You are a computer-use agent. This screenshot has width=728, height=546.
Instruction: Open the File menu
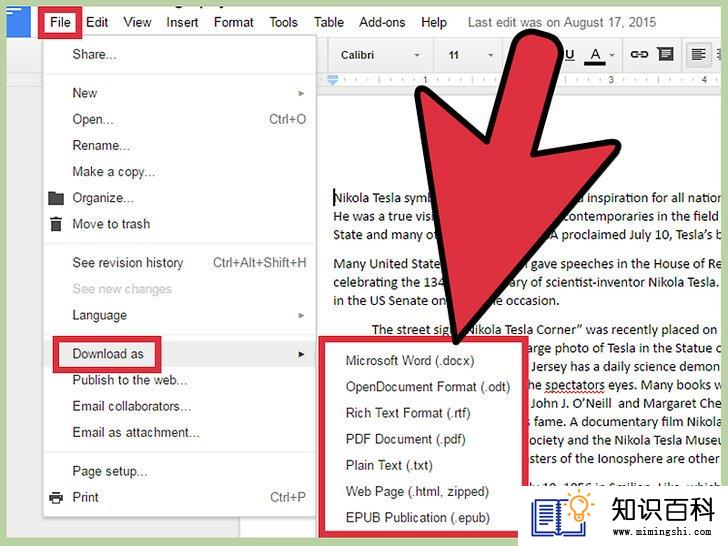60,22
